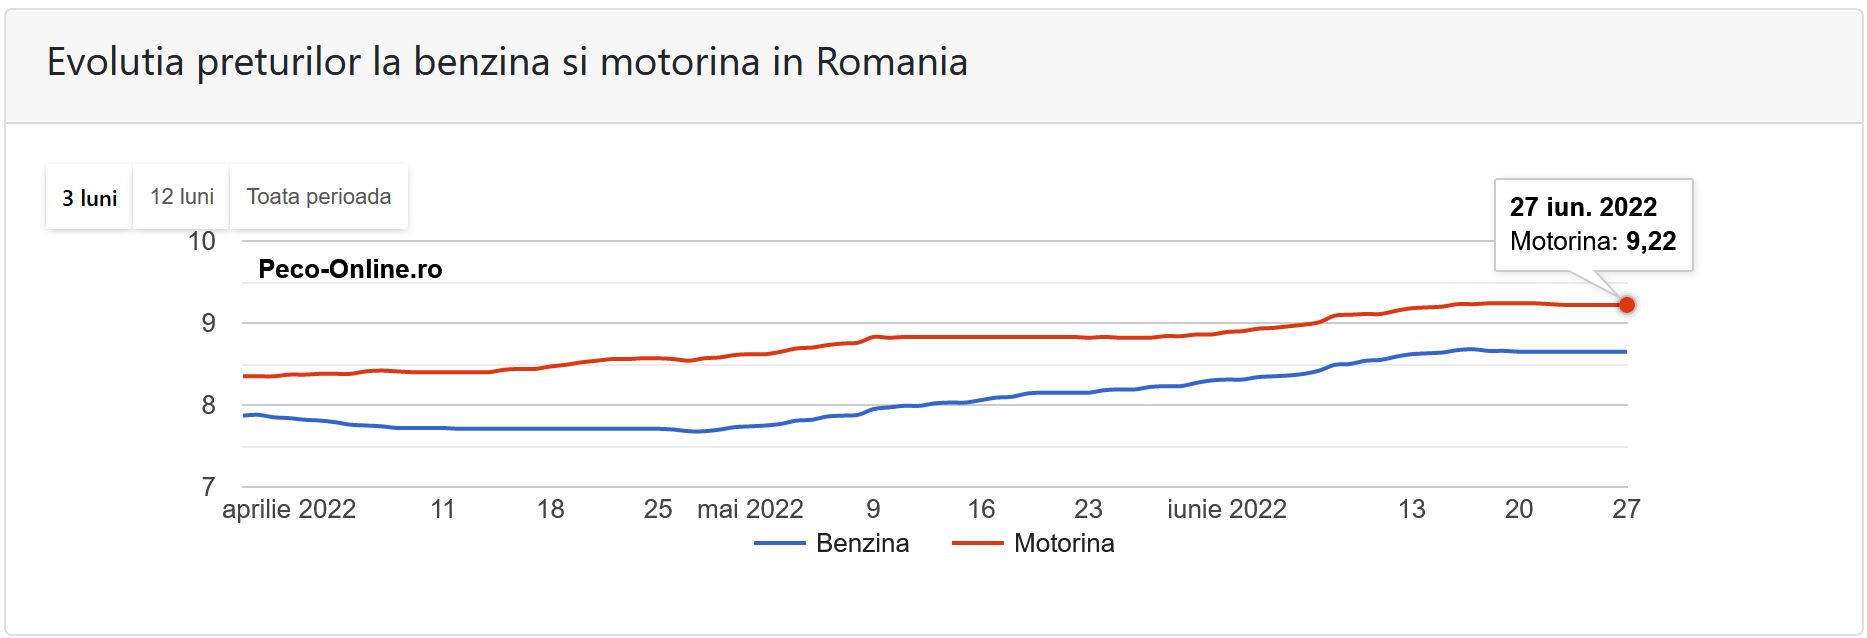Screen dimensions: 1867x638
Task: Click the 10 value on vertical axis
Action: tap(202, 241)
